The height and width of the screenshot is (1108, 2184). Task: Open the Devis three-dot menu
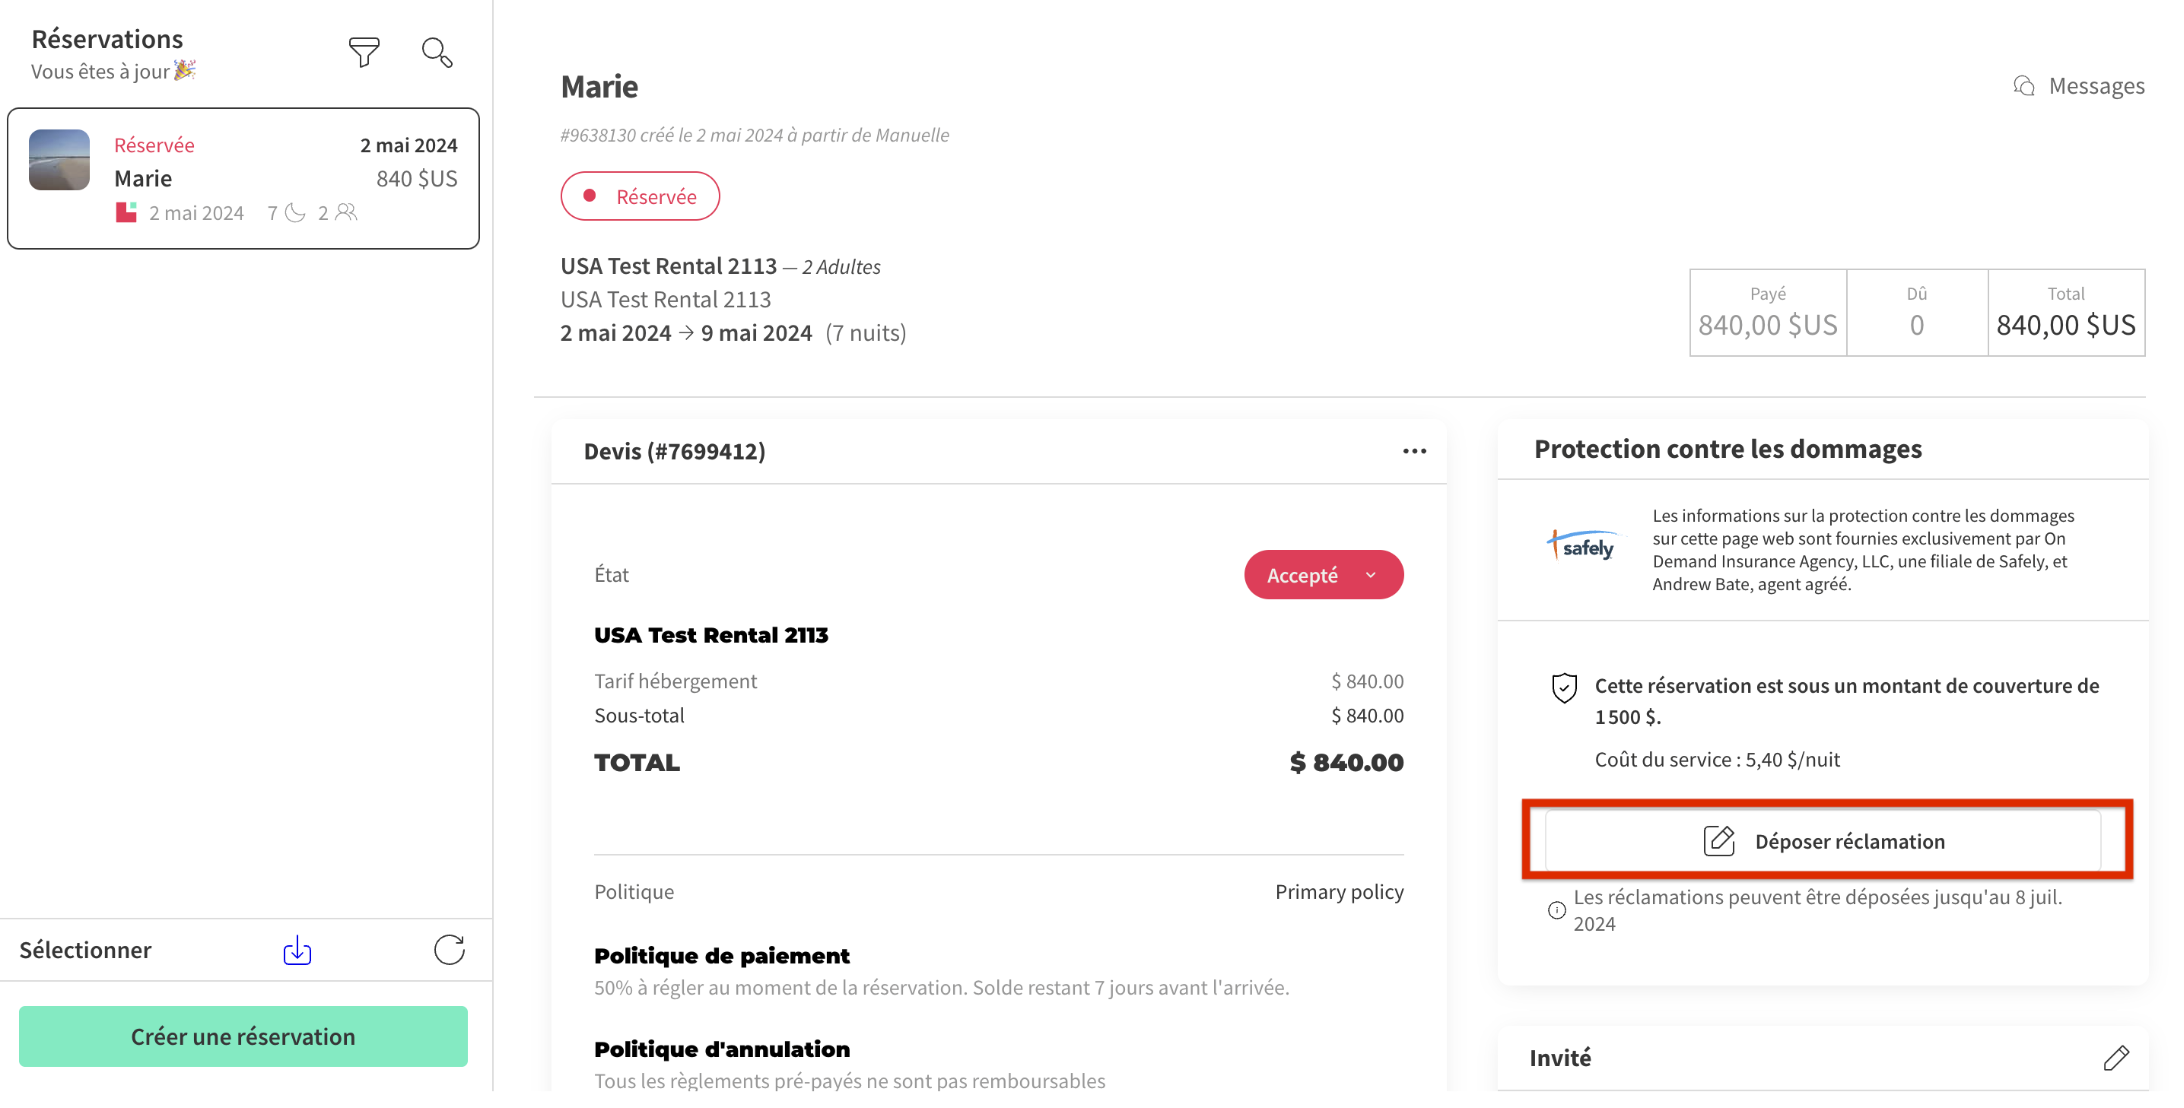(x=1414, y=451)
